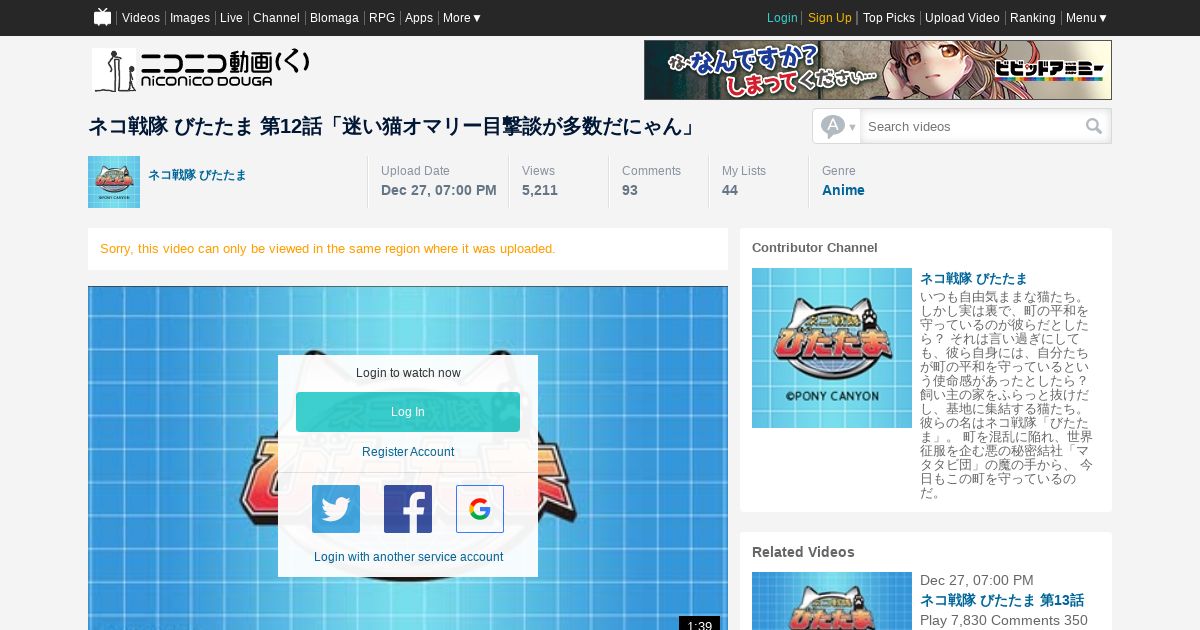
Task: Click the Sign Up link
Action: [830, 18]
